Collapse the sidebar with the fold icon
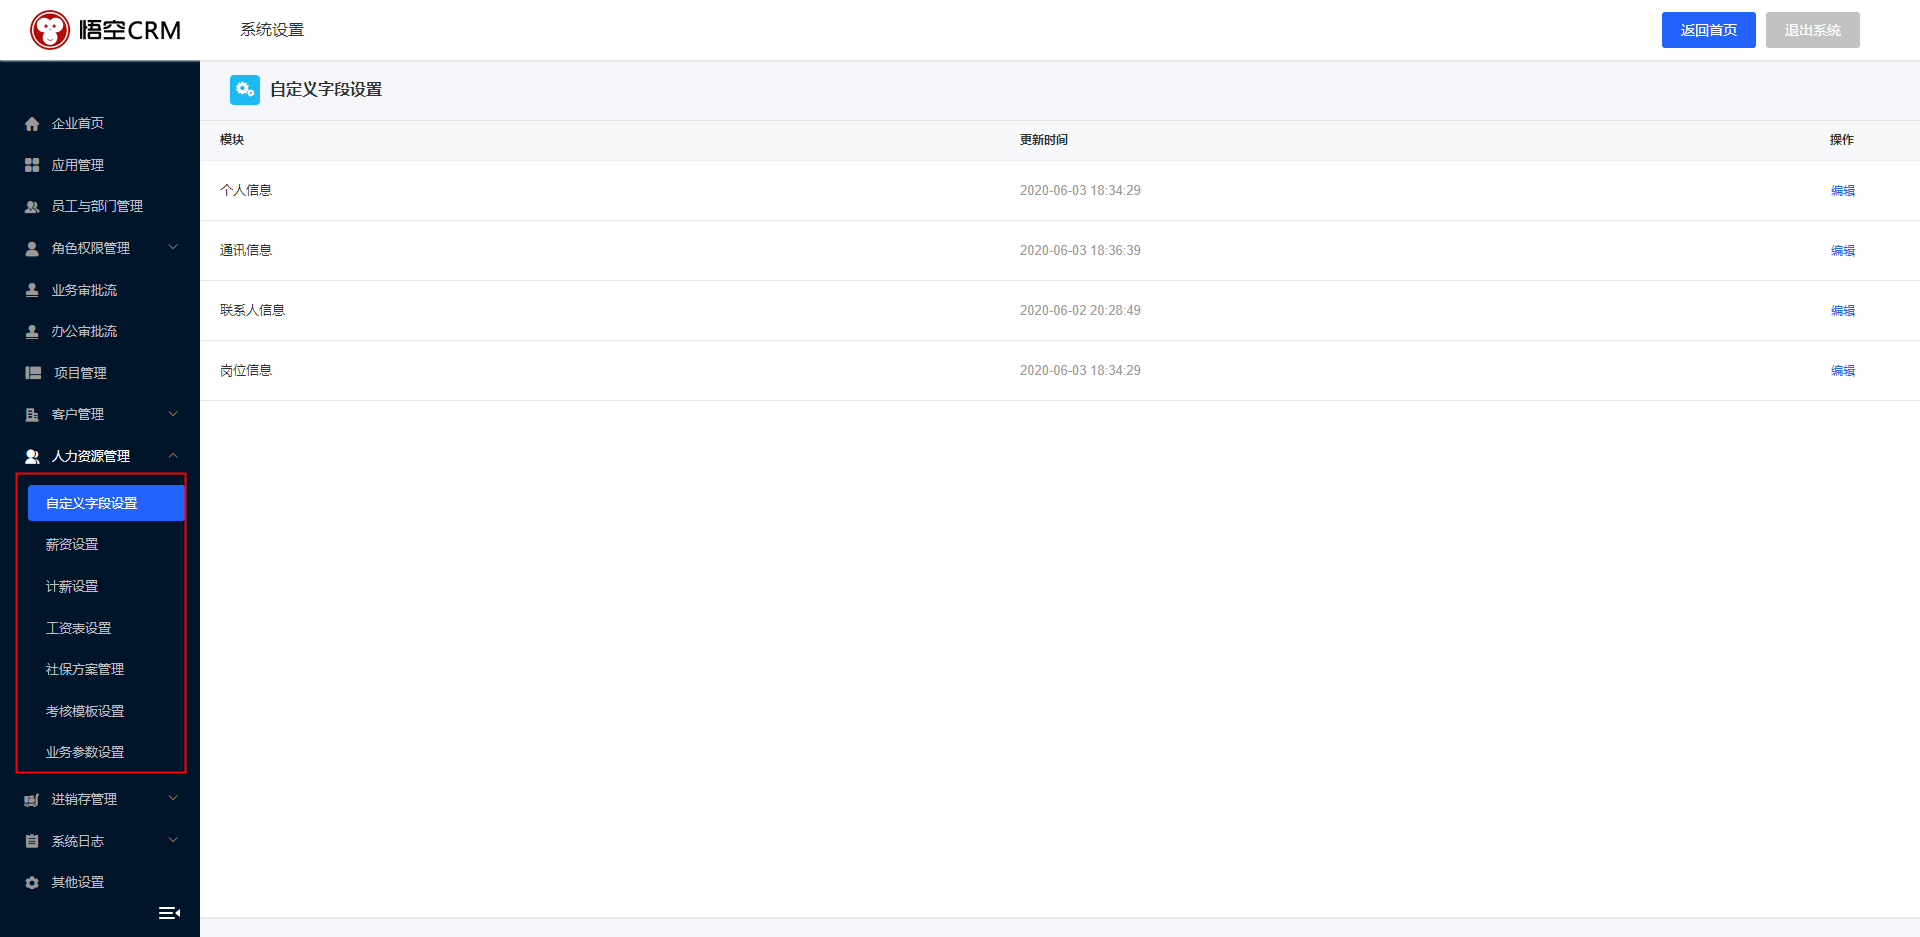This screenshot has width=1920, height=937. (170, 913)
